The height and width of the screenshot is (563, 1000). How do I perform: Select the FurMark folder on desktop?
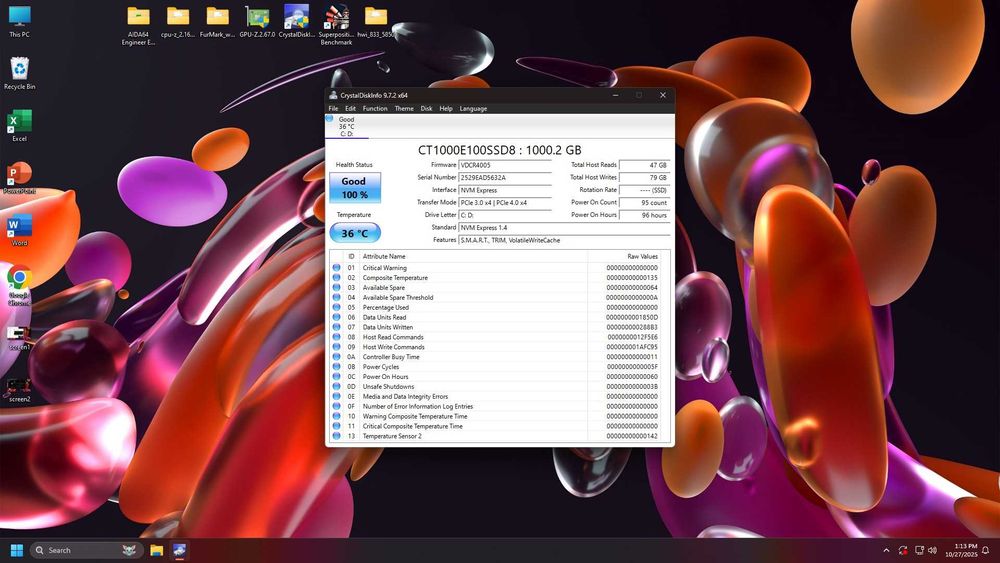point(217,21)
